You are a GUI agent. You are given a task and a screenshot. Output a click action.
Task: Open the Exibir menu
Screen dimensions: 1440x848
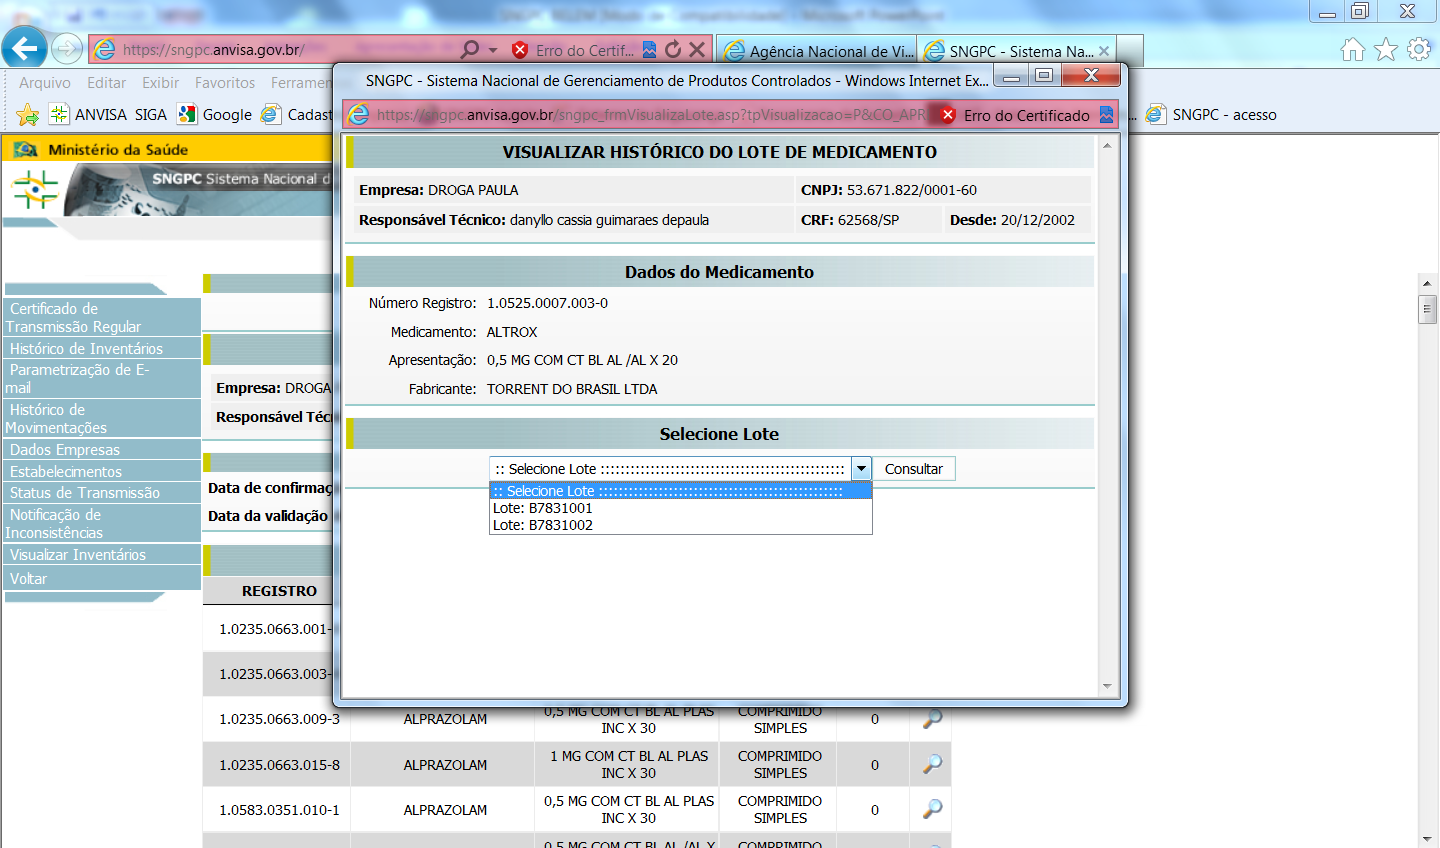point(160,83)
